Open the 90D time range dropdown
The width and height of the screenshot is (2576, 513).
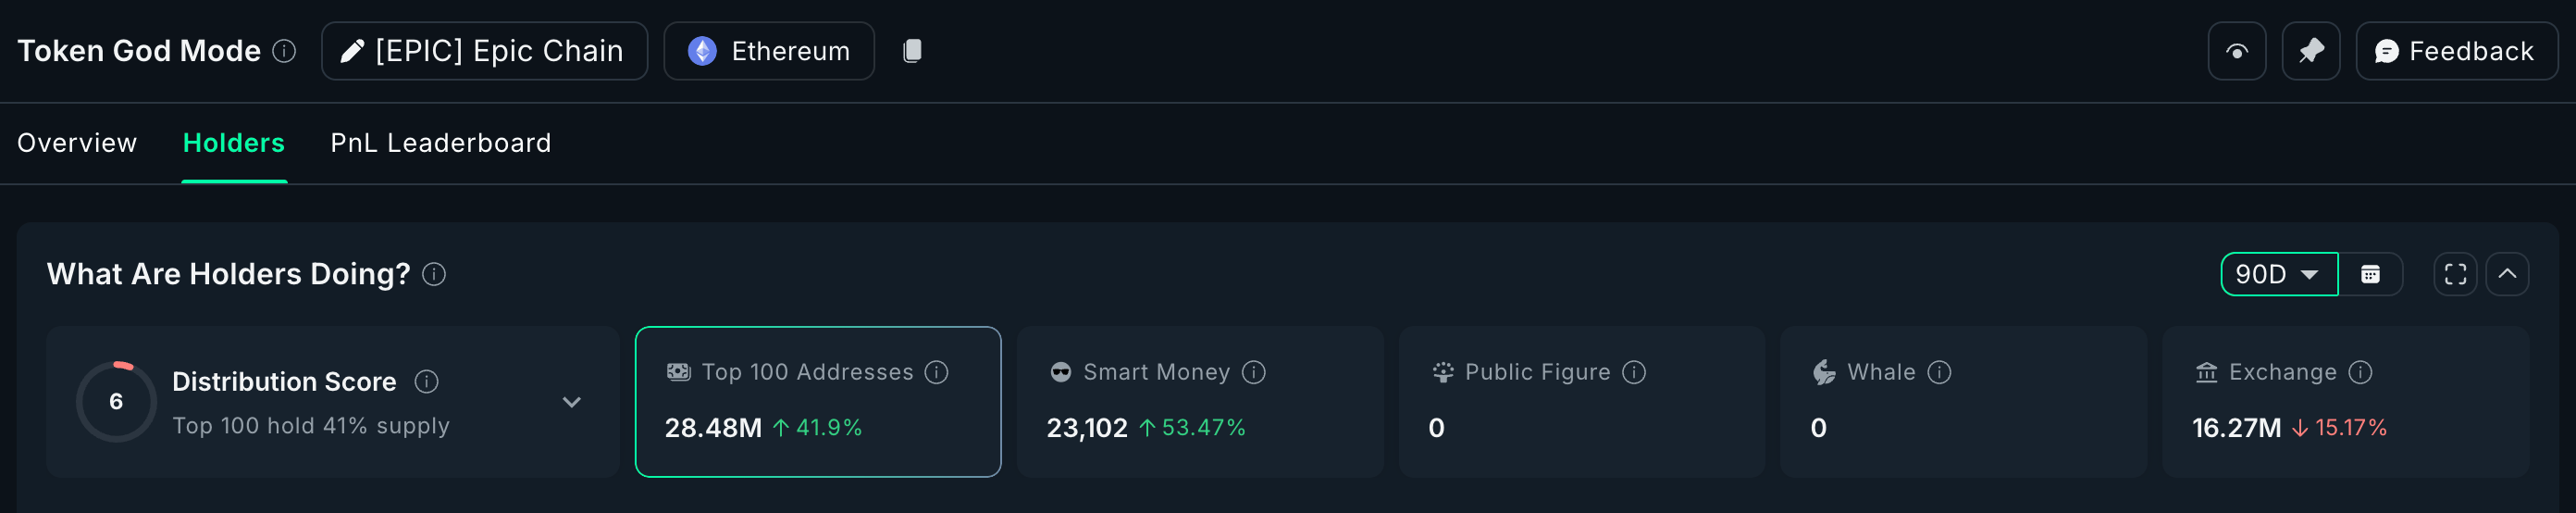(2278, 274)
